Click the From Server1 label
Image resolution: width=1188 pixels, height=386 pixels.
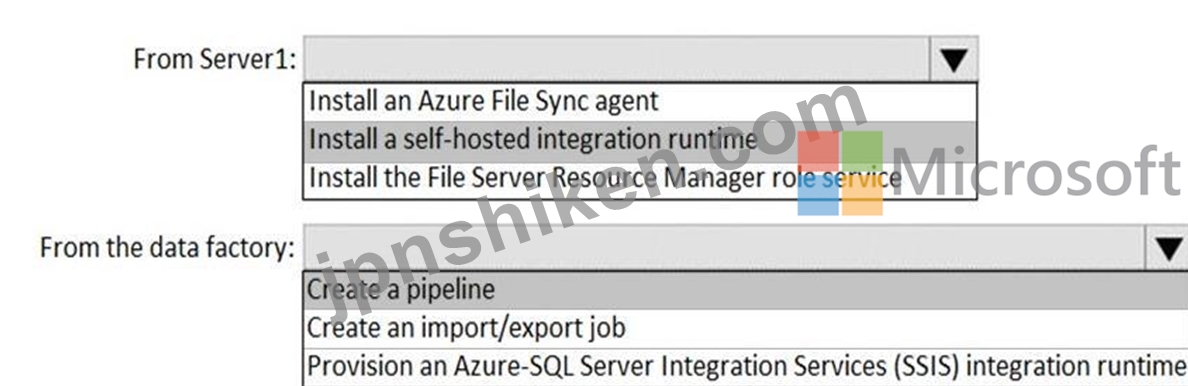coord(215,59)
